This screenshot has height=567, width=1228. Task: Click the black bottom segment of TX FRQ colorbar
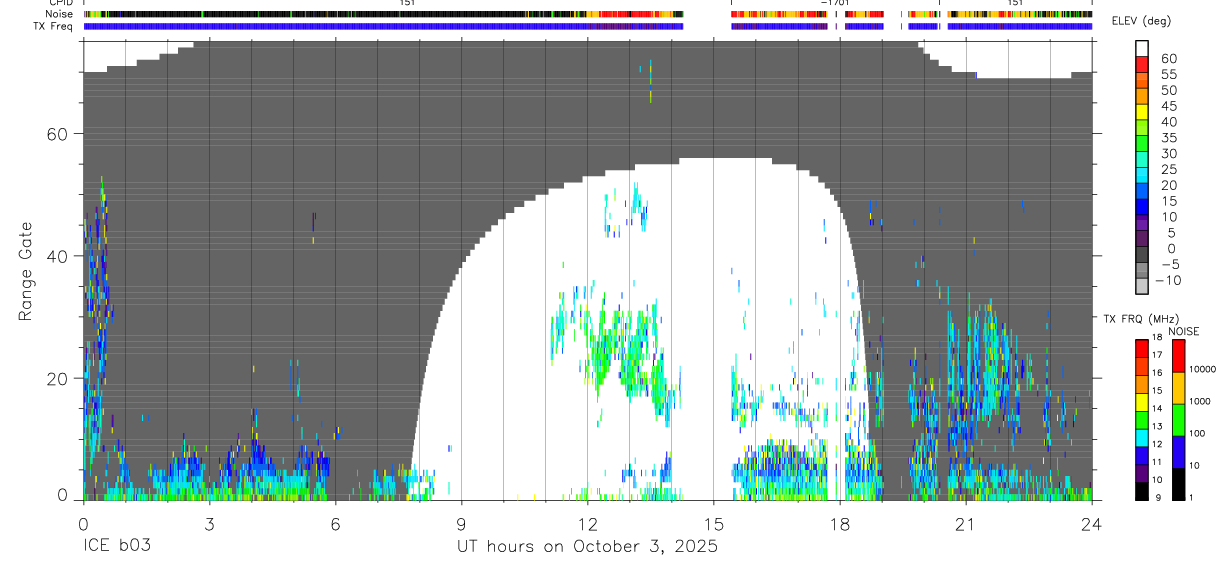coord(1142,490)
